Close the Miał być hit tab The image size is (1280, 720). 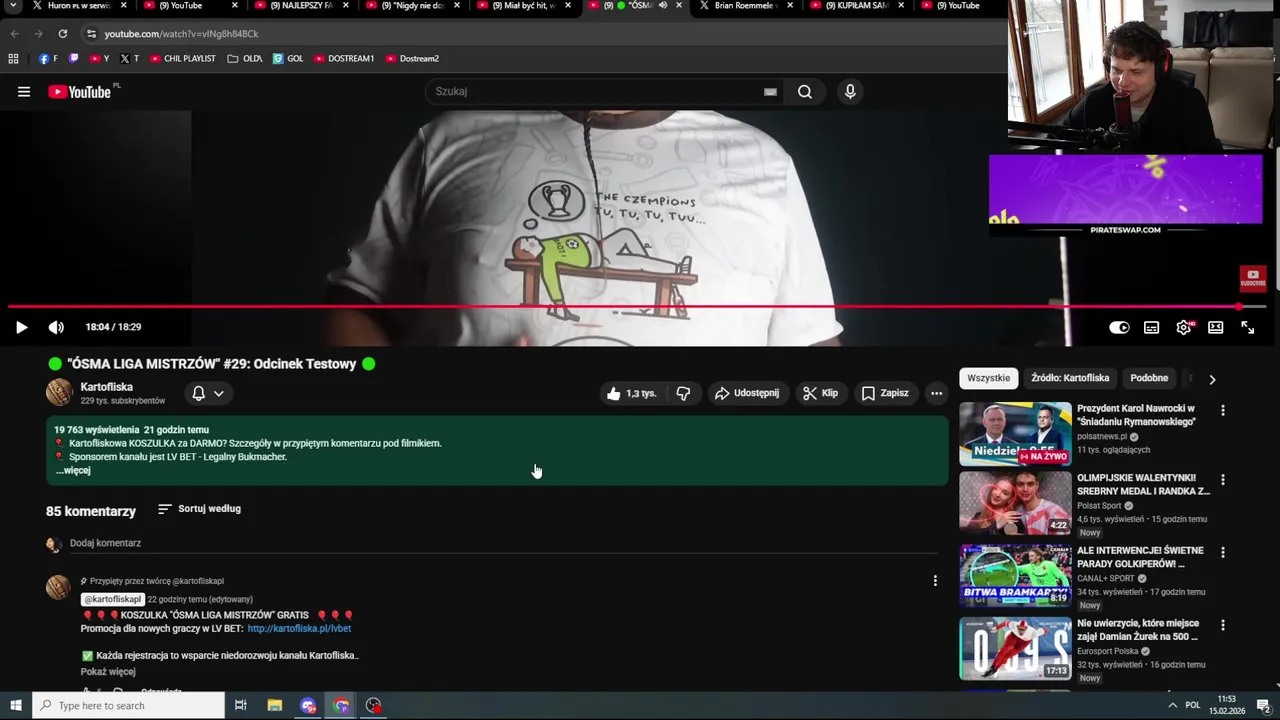[568, 6]
